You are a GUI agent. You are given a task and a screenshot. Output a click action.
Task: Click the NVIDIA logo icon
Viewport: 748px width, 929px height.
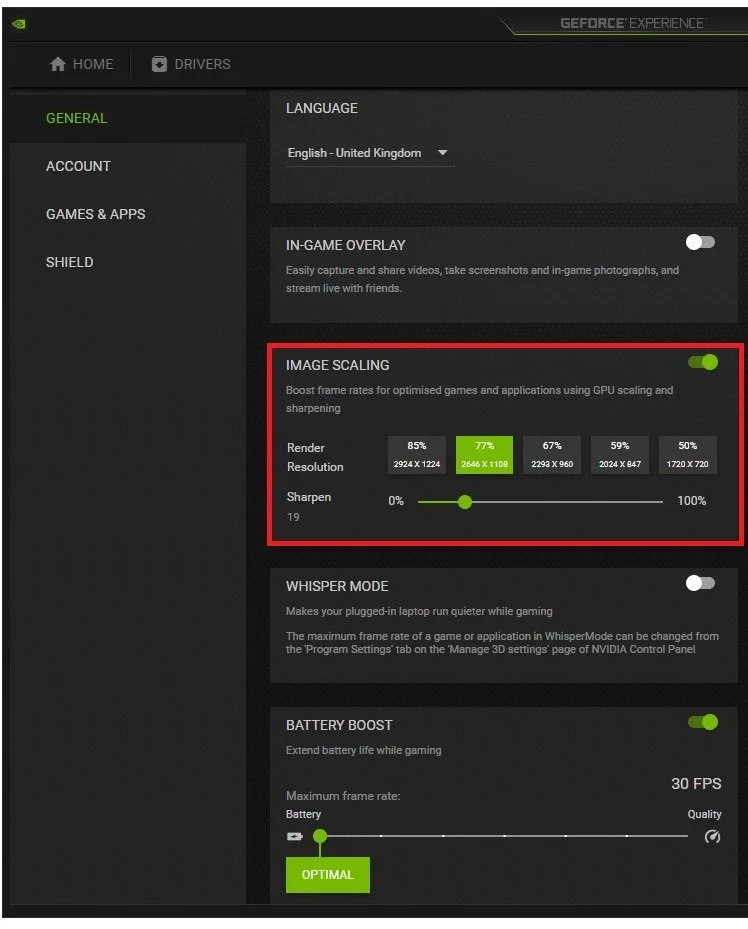[x=18, y=24]
